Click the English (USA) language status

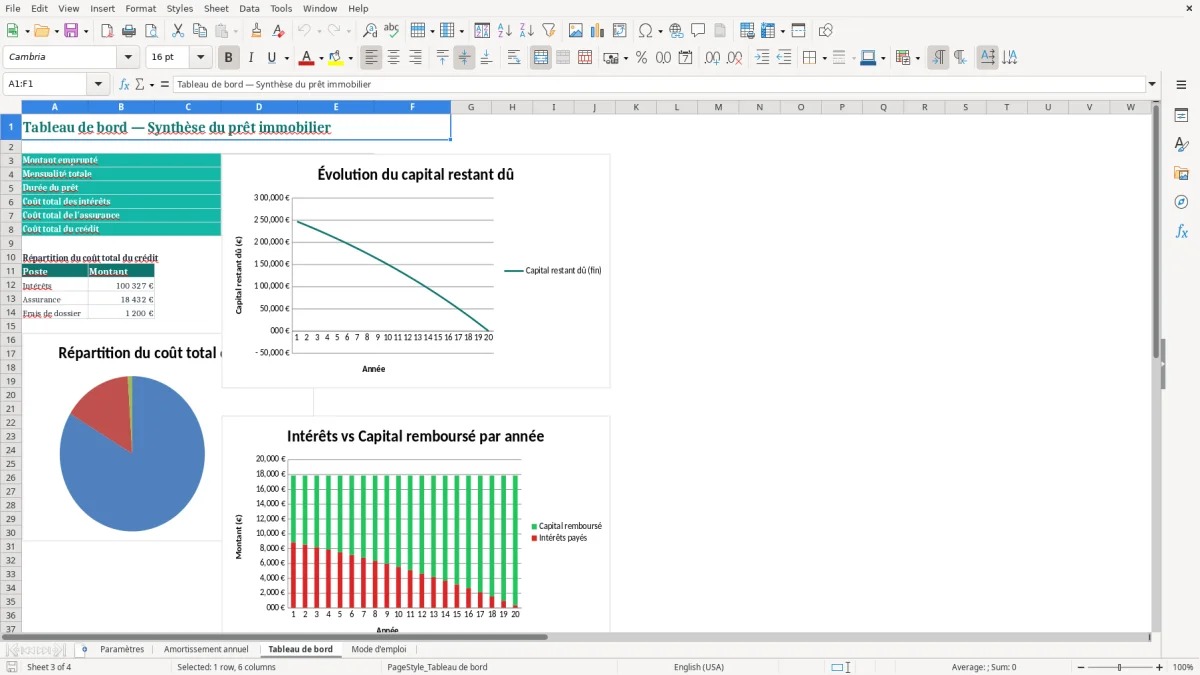[698, 667]
